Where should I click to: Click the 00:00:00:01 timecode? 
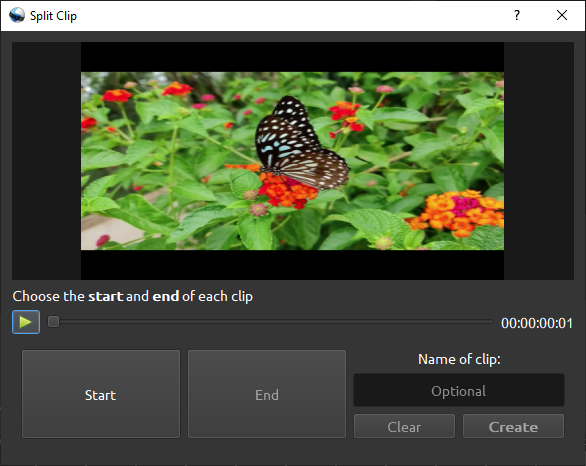(537, 323)
